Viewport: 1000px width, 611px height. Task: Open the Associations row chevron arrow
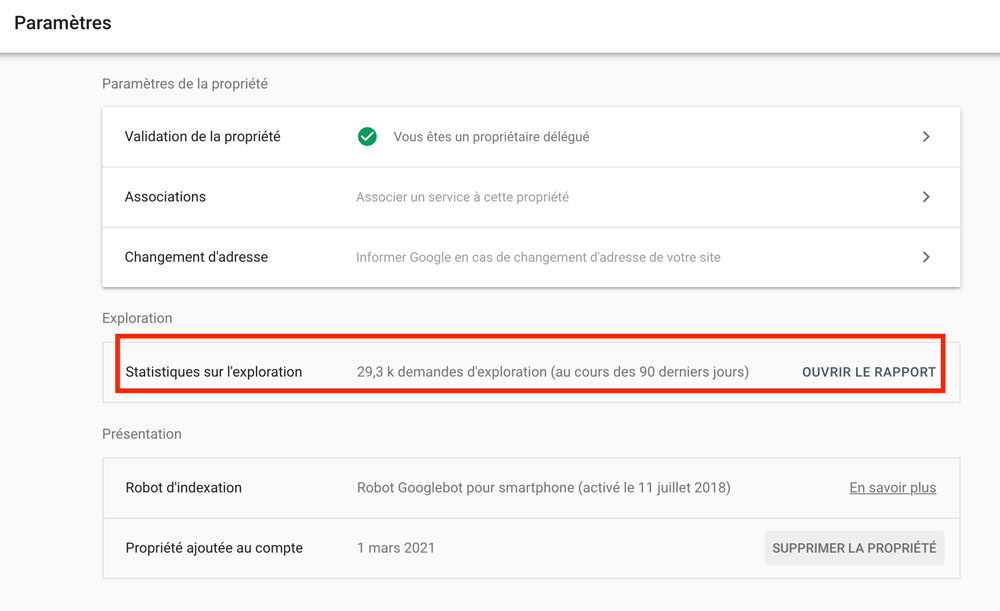click(926, 197)
